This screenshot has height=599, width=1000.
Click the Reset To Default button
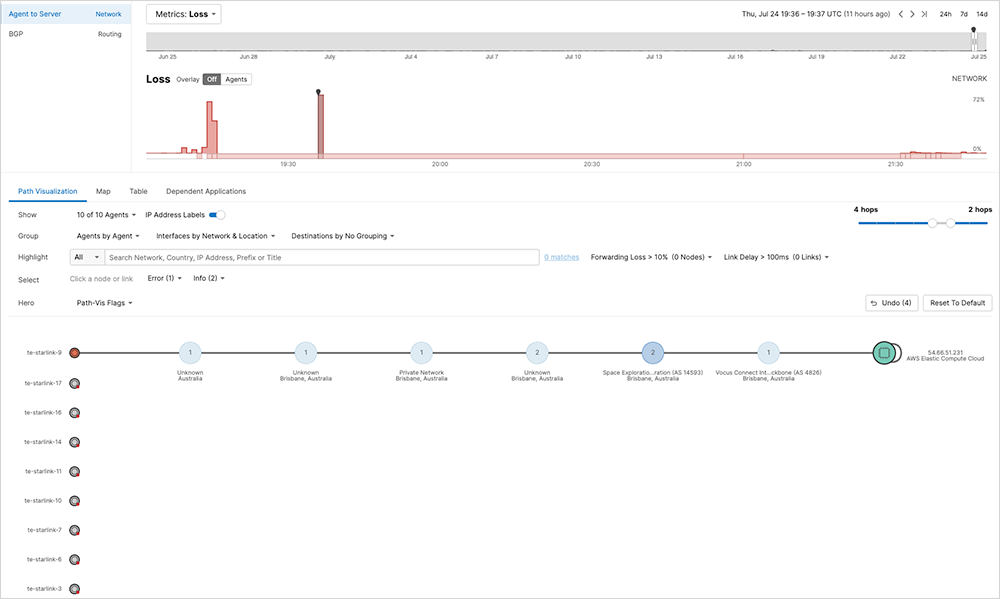[959, 303]
